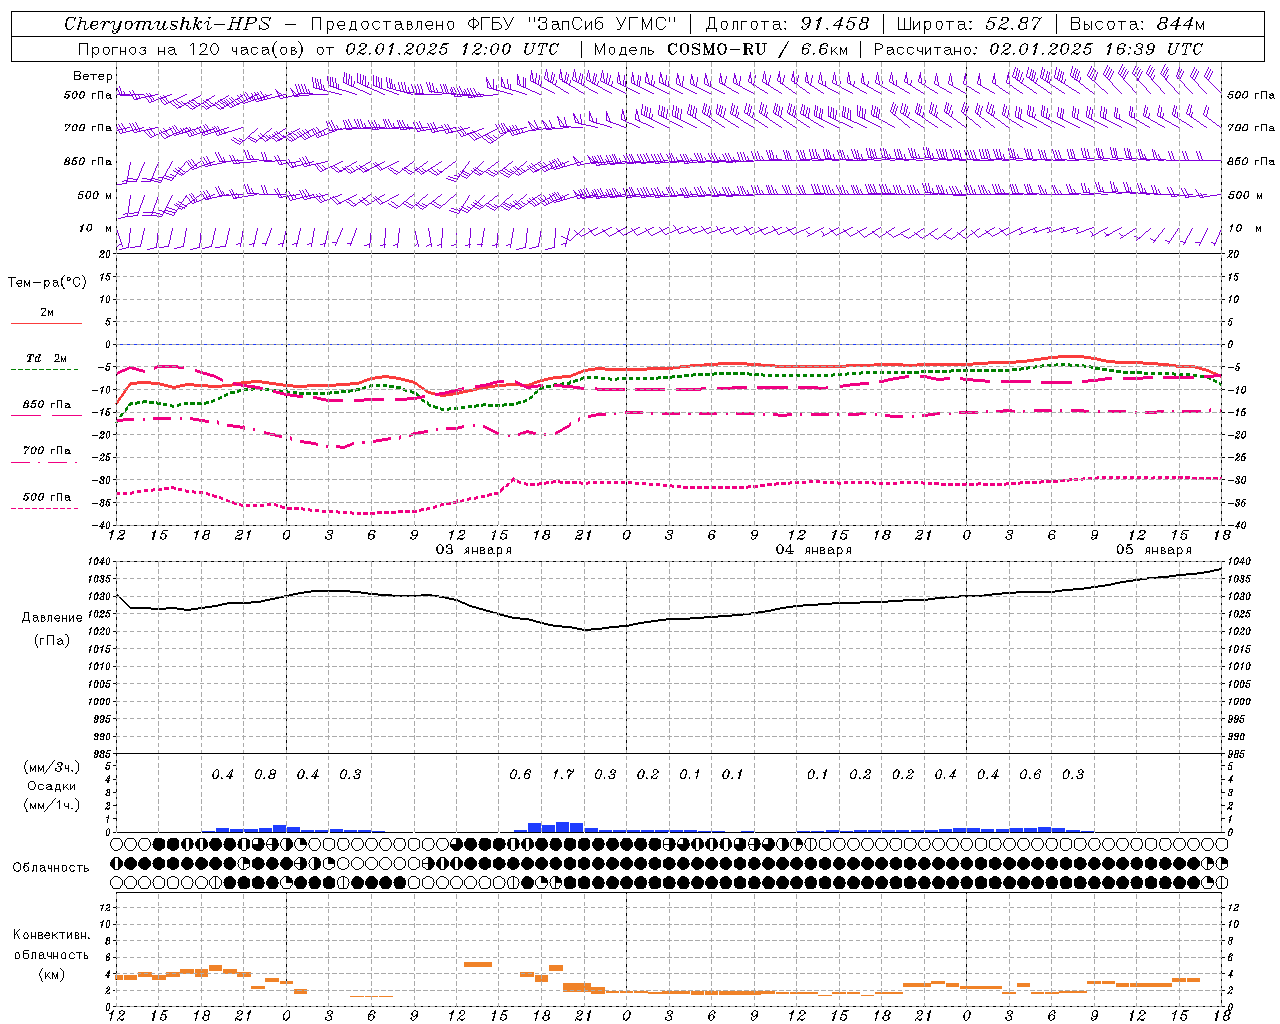Click Рассчитано: 02.01.2025 16:39 UTC
The width and height of the screenshot is (1280, 1024).
tap(1038, 49)
